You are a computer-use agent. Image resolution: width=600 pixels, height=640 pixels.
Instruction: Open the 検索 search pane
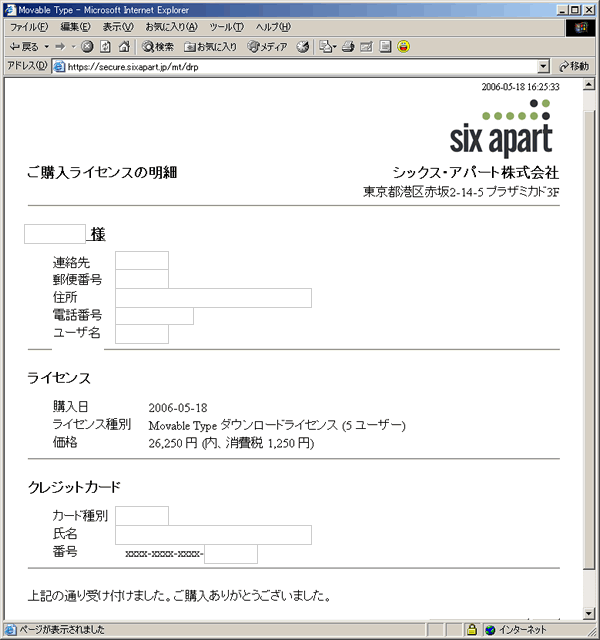click(158, 47)
